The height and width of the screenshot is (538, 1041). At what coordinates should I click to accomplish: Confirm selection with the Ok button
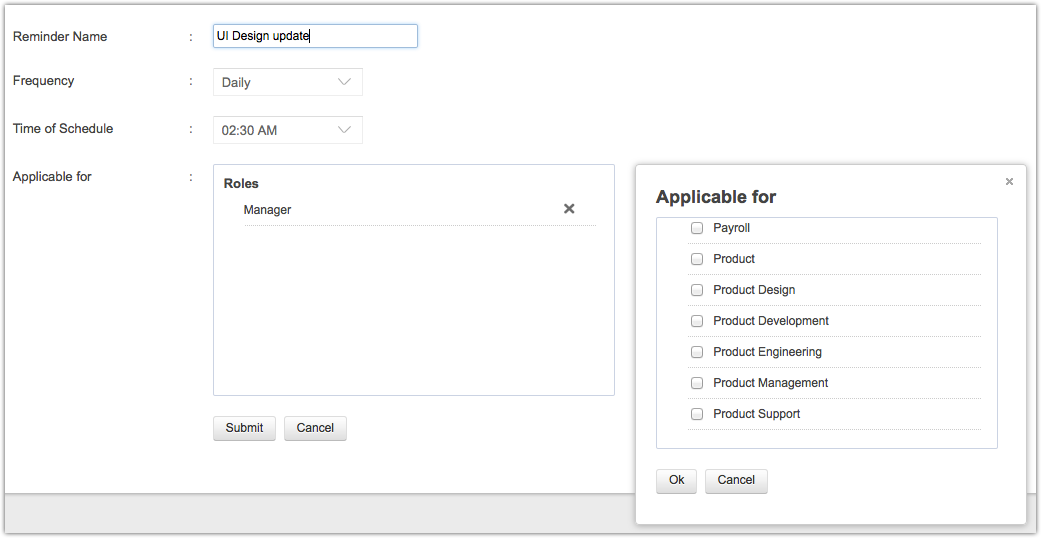click(x=676, y=480)
